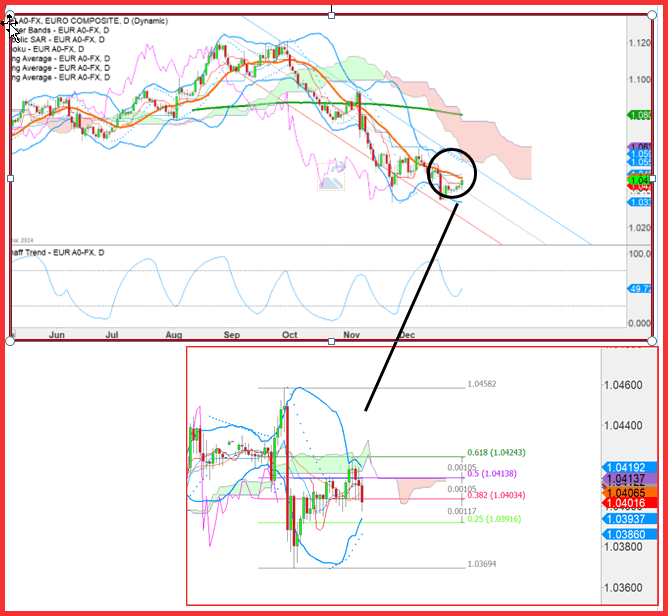668x616 pixels.
Task: Click the 1.04582 Fibonacci high level label
Action: [482, 384]
